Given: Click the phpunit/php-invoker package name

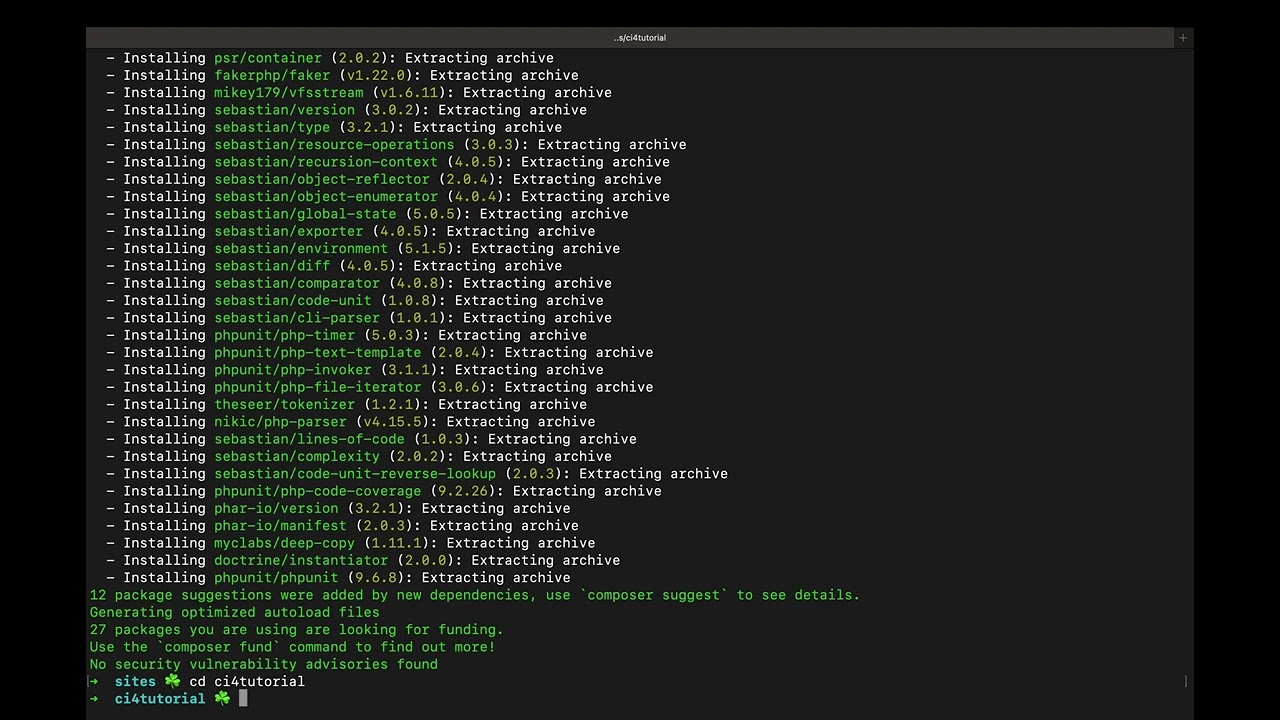Looking at the screenshot, I should [x=293, y=370].
